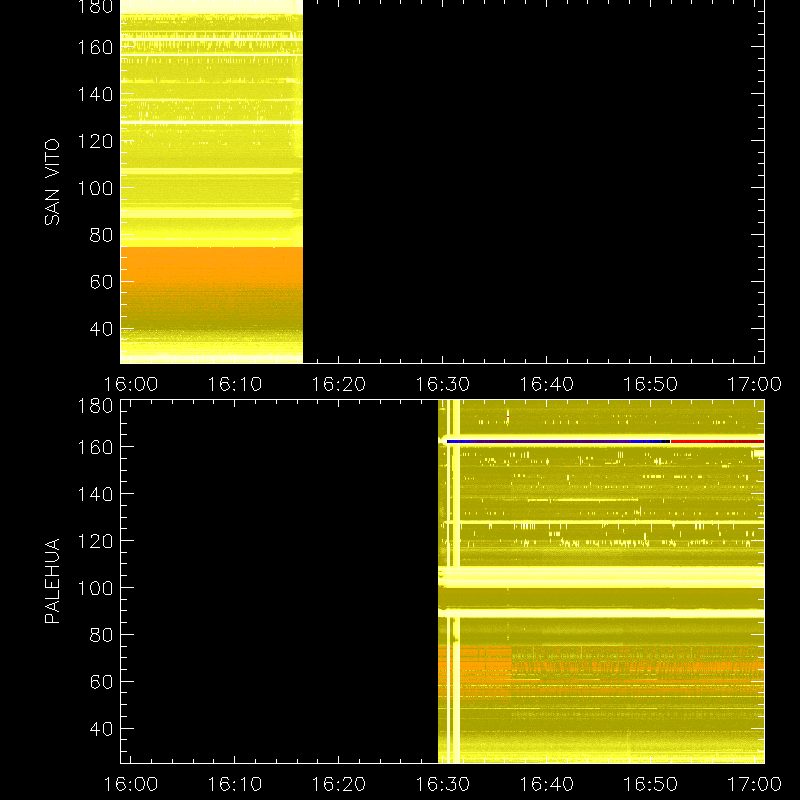This screenshot has width=800, height=800.
Task: Click 17:00 time label under PALEHUA plot
Action: pyautogui.click(x=754, y=784)
